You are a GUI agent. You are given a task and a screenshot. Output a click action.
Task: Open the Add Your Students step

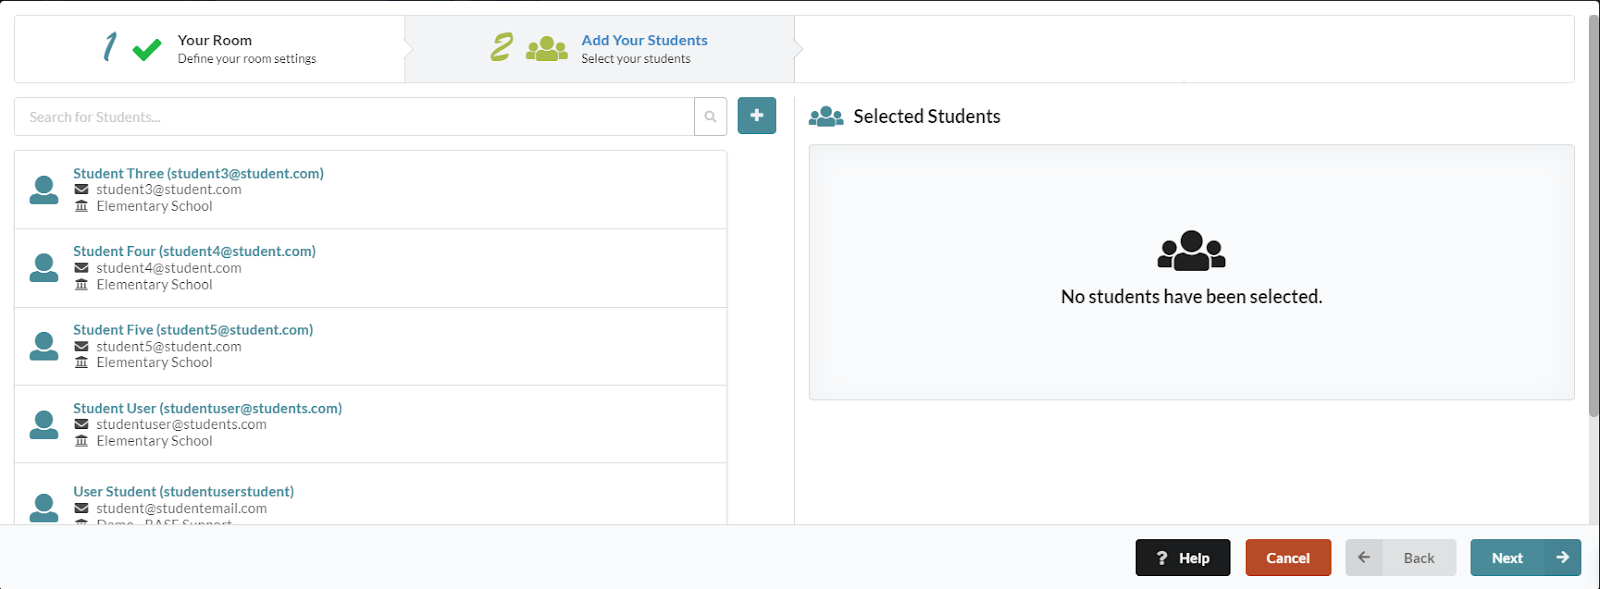pyautogui.click(x=600, y=49)
